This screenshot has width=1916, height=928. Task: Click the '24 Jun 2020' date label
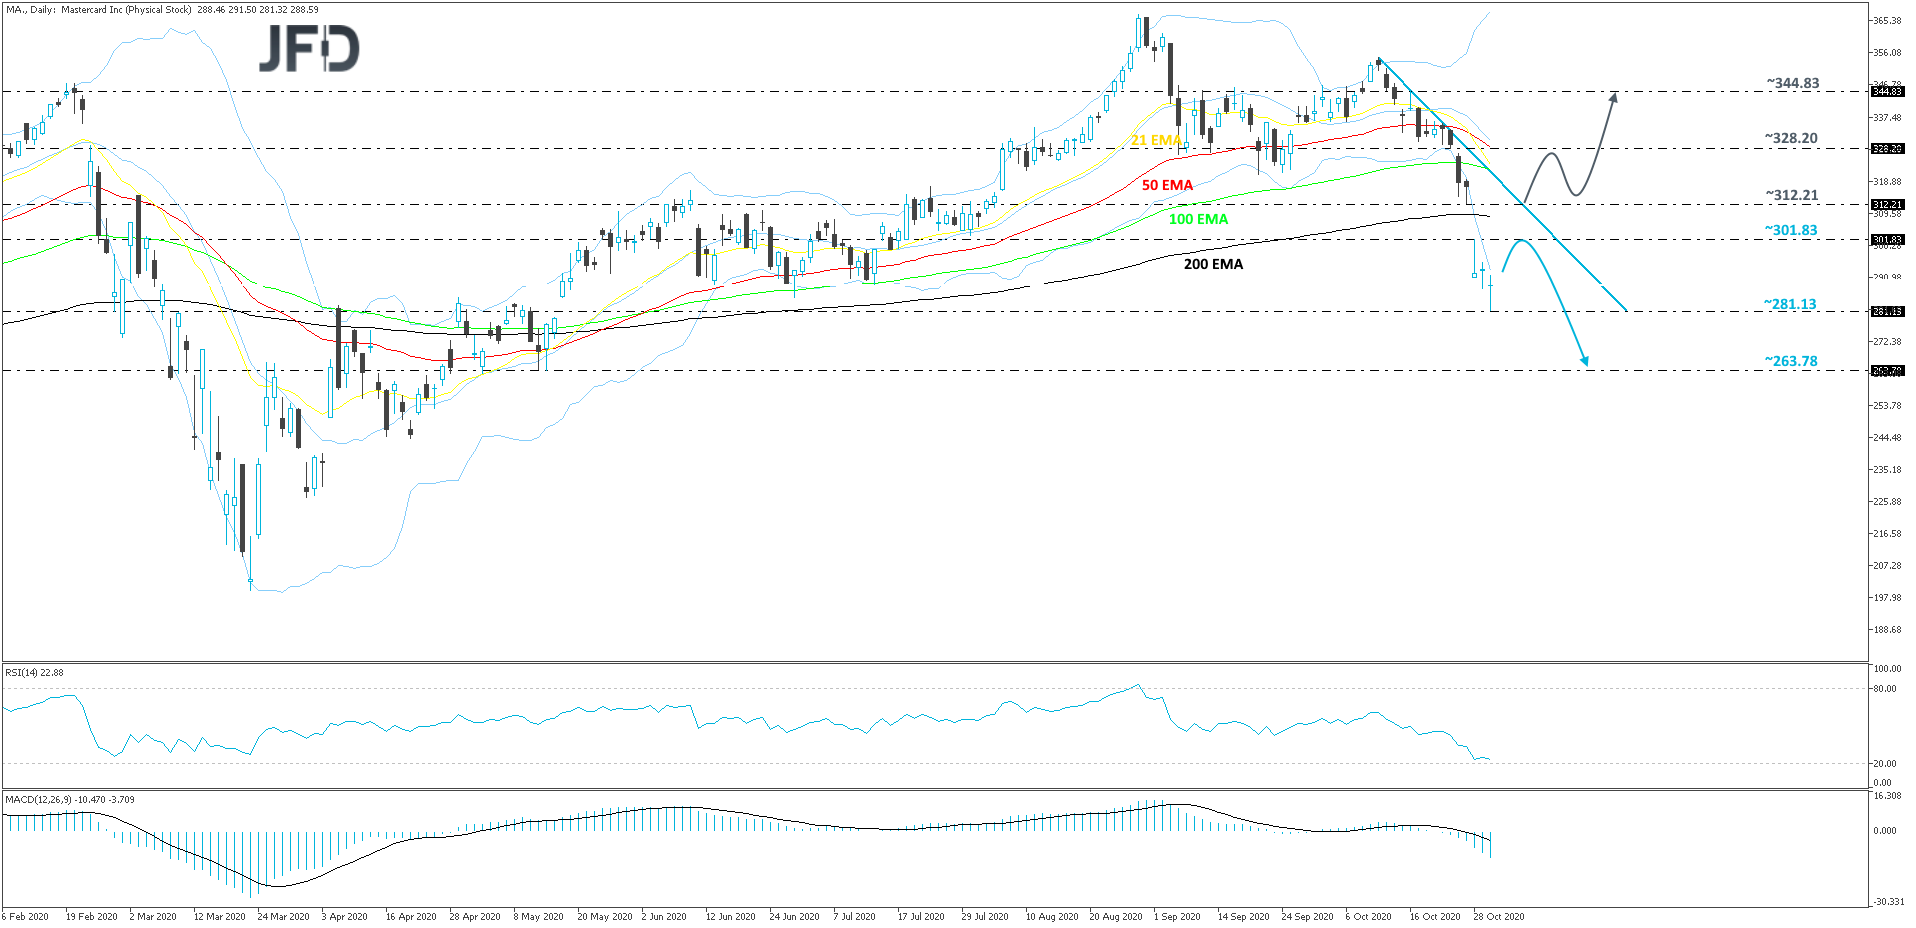tap(795, 917)
